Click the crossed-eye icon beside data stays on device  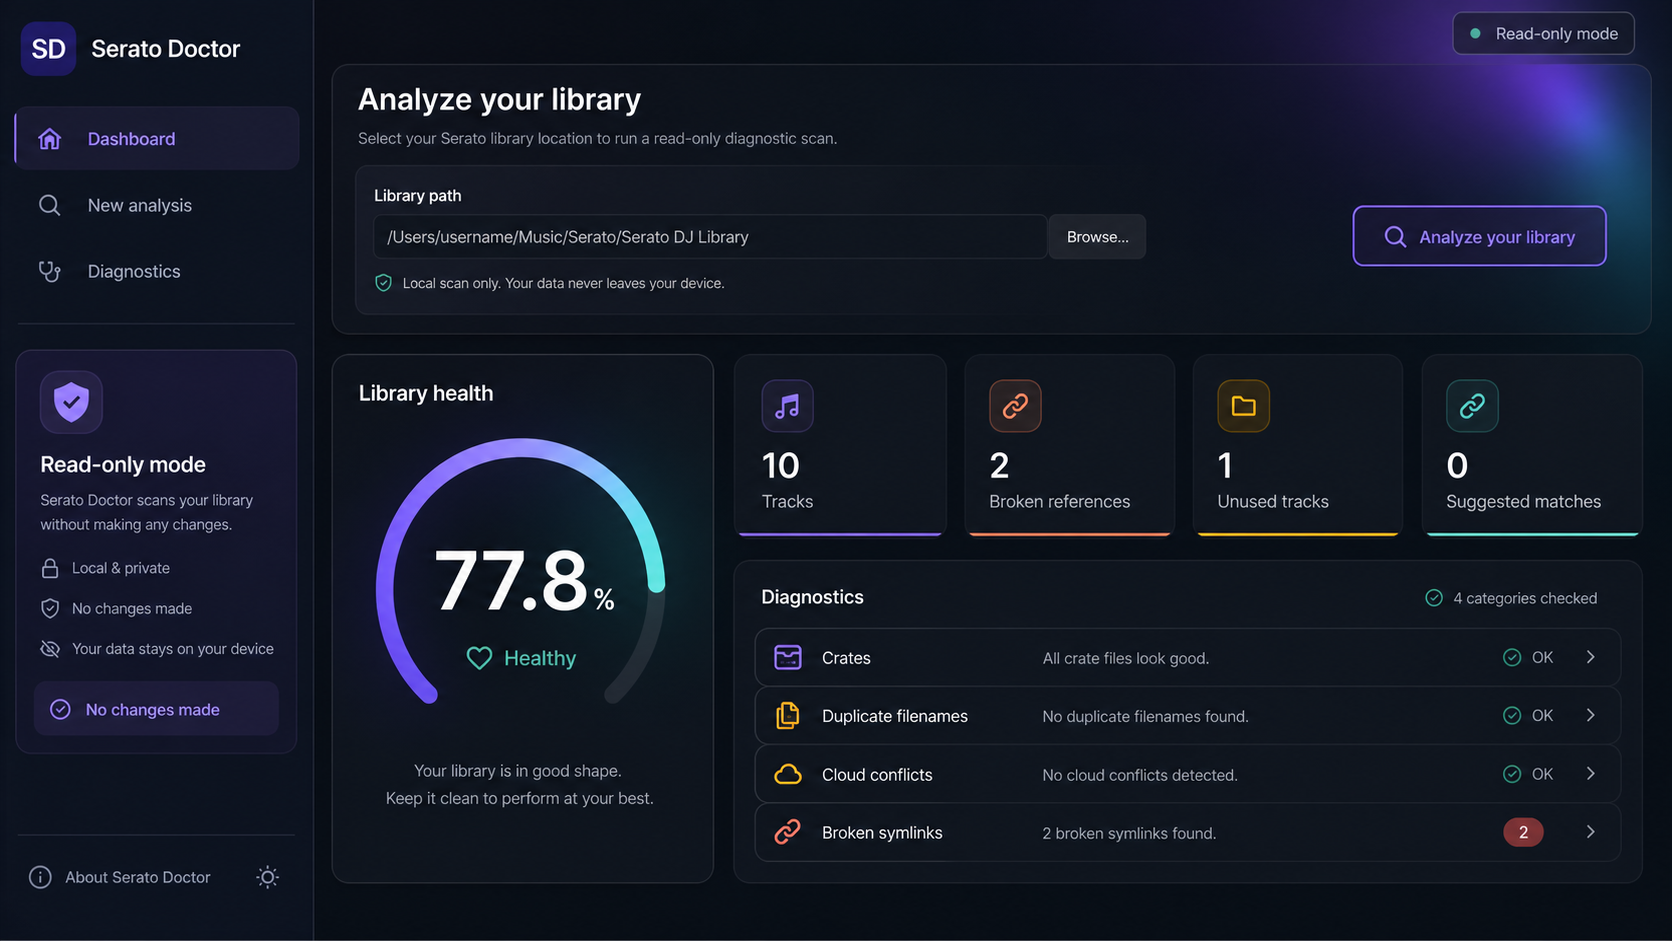pyautogui.click(x=50, y=649)
